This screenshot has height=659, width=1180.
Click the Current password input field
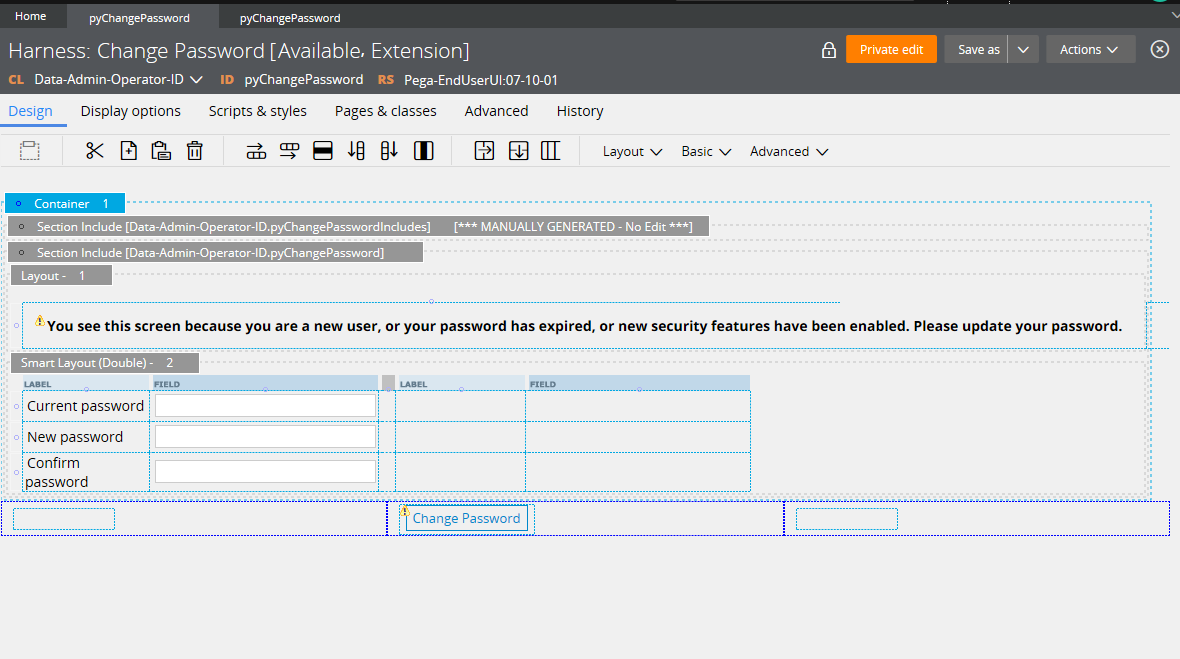point(265,405)
